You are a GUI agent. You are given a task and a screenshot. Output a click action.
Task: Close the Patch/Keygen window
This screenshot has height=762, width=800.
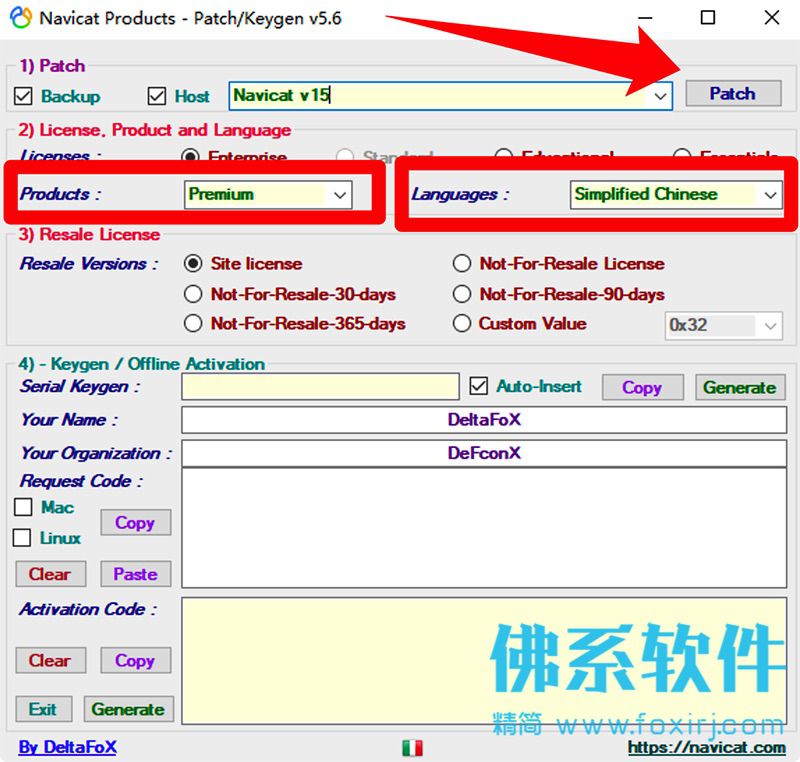[772, 18]
